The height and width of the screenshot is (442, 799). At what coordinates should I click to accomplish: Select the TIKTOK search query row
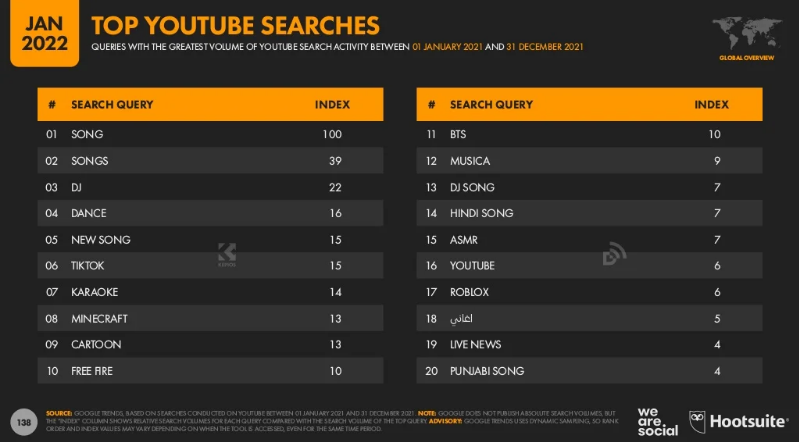210,265
